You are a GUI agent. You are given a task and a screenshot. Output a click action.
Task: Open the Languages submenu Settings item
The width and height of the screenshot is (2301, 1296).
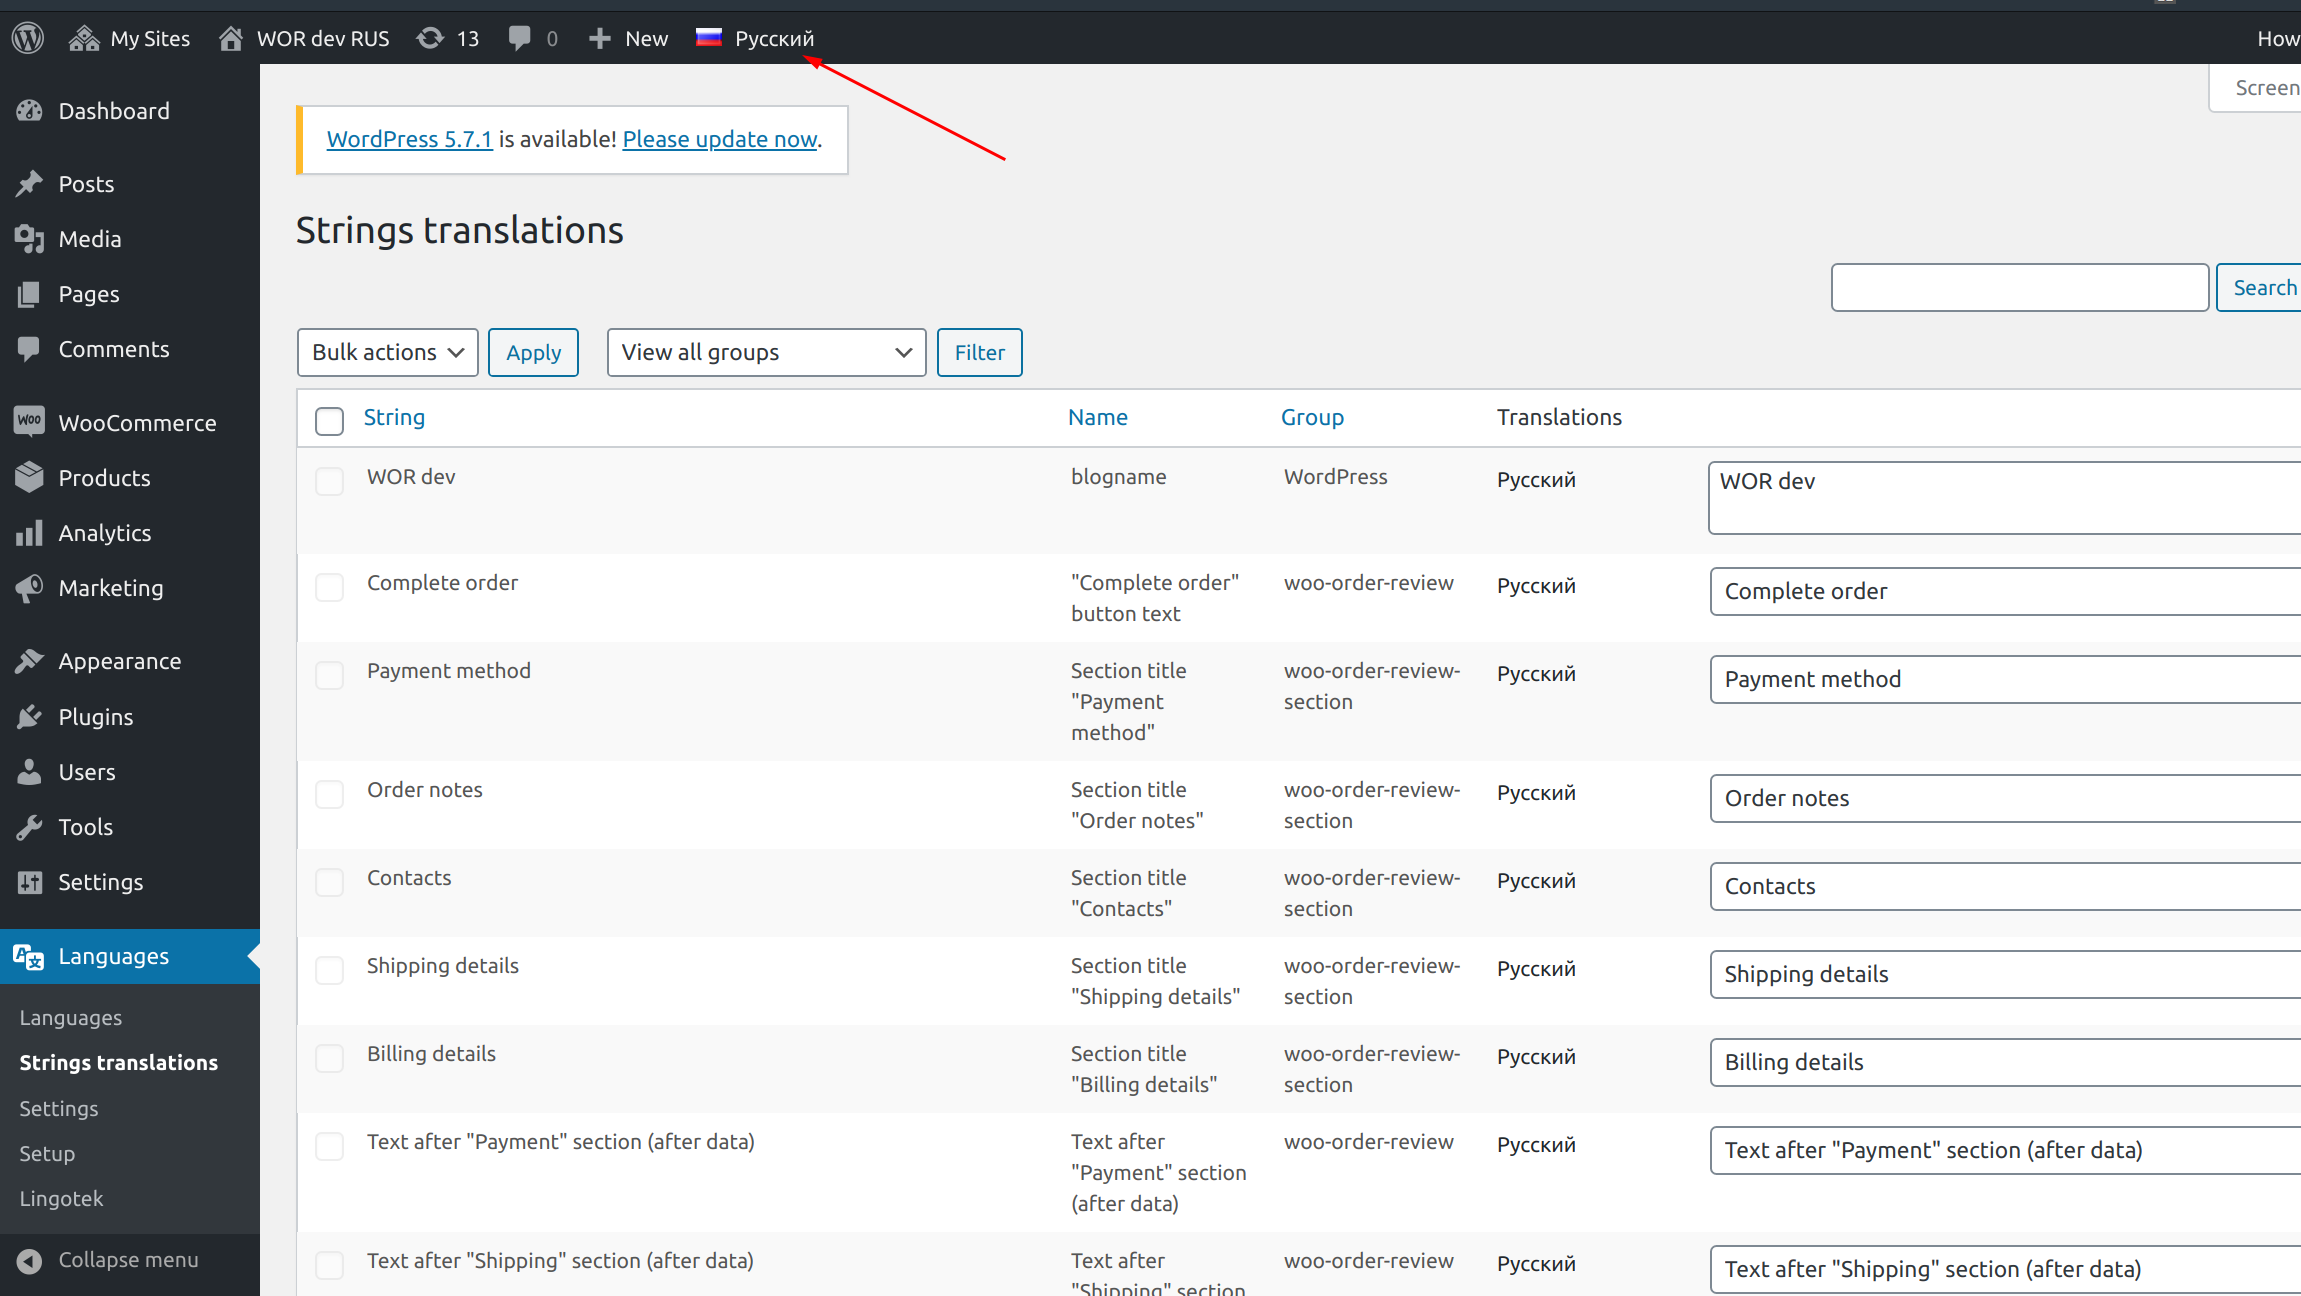click(x=59, y=1108)
